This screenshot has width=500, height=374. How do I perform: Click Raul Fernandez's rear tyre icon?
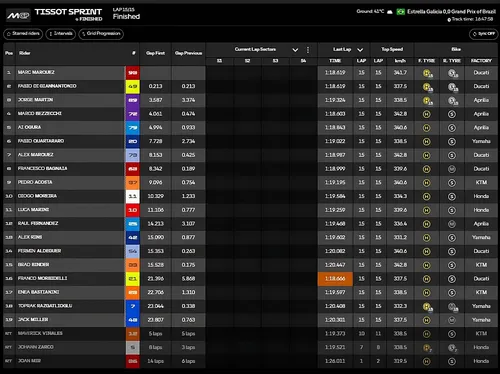(452, 224)
